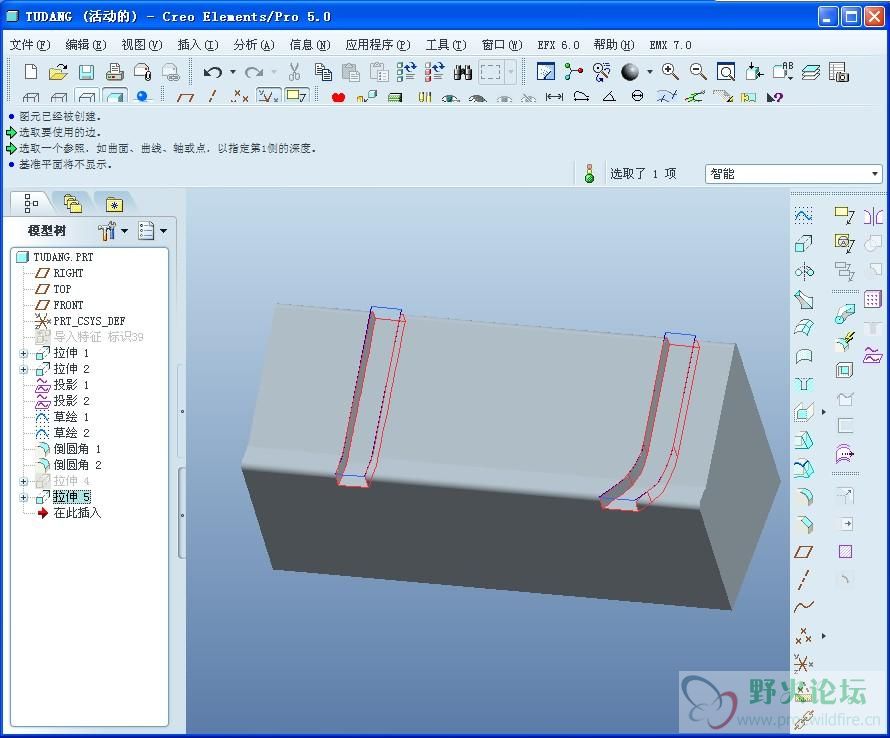Viewport: 890px width, 738px height.
Task: Create a datum coordinate system
Action: pyautogui.click(x=803, y=662)
